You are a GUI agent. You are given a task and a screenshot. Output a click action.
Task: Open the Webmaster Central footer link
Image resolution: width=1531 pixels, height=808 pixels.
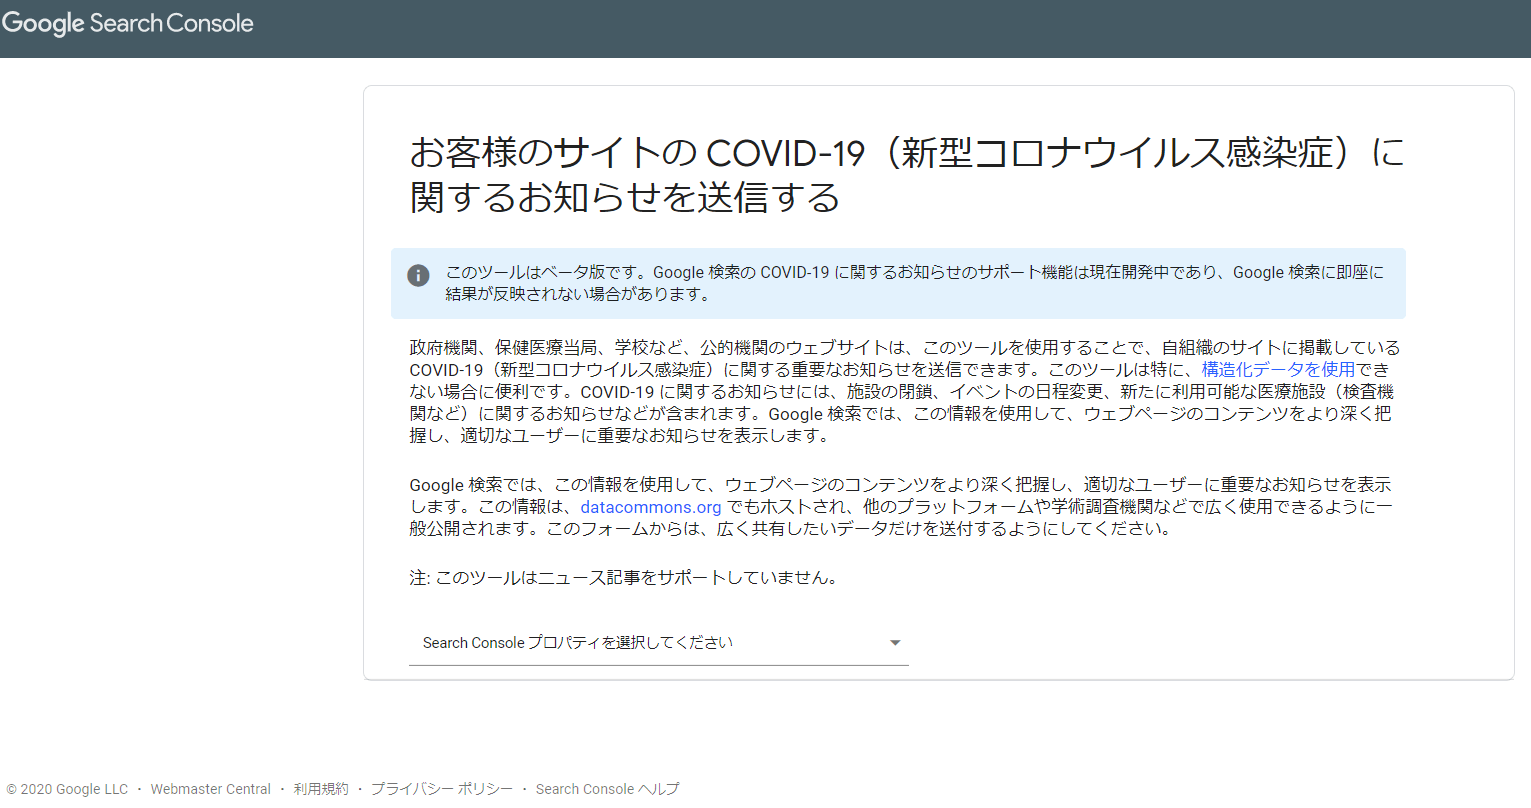[x=210, y=788]
